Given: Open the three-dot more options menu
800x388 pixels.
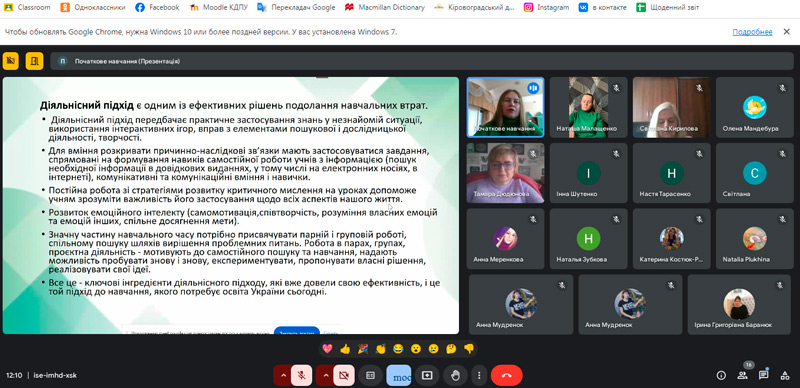Looking at the screenshot, I should click(479, 375).
